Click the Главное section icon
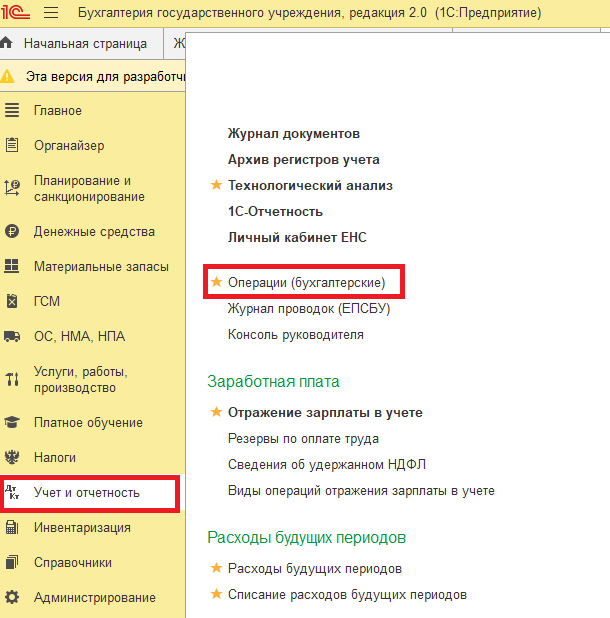Image resolution: width=610 pixels, height=618 pixels. coord(12,110)
